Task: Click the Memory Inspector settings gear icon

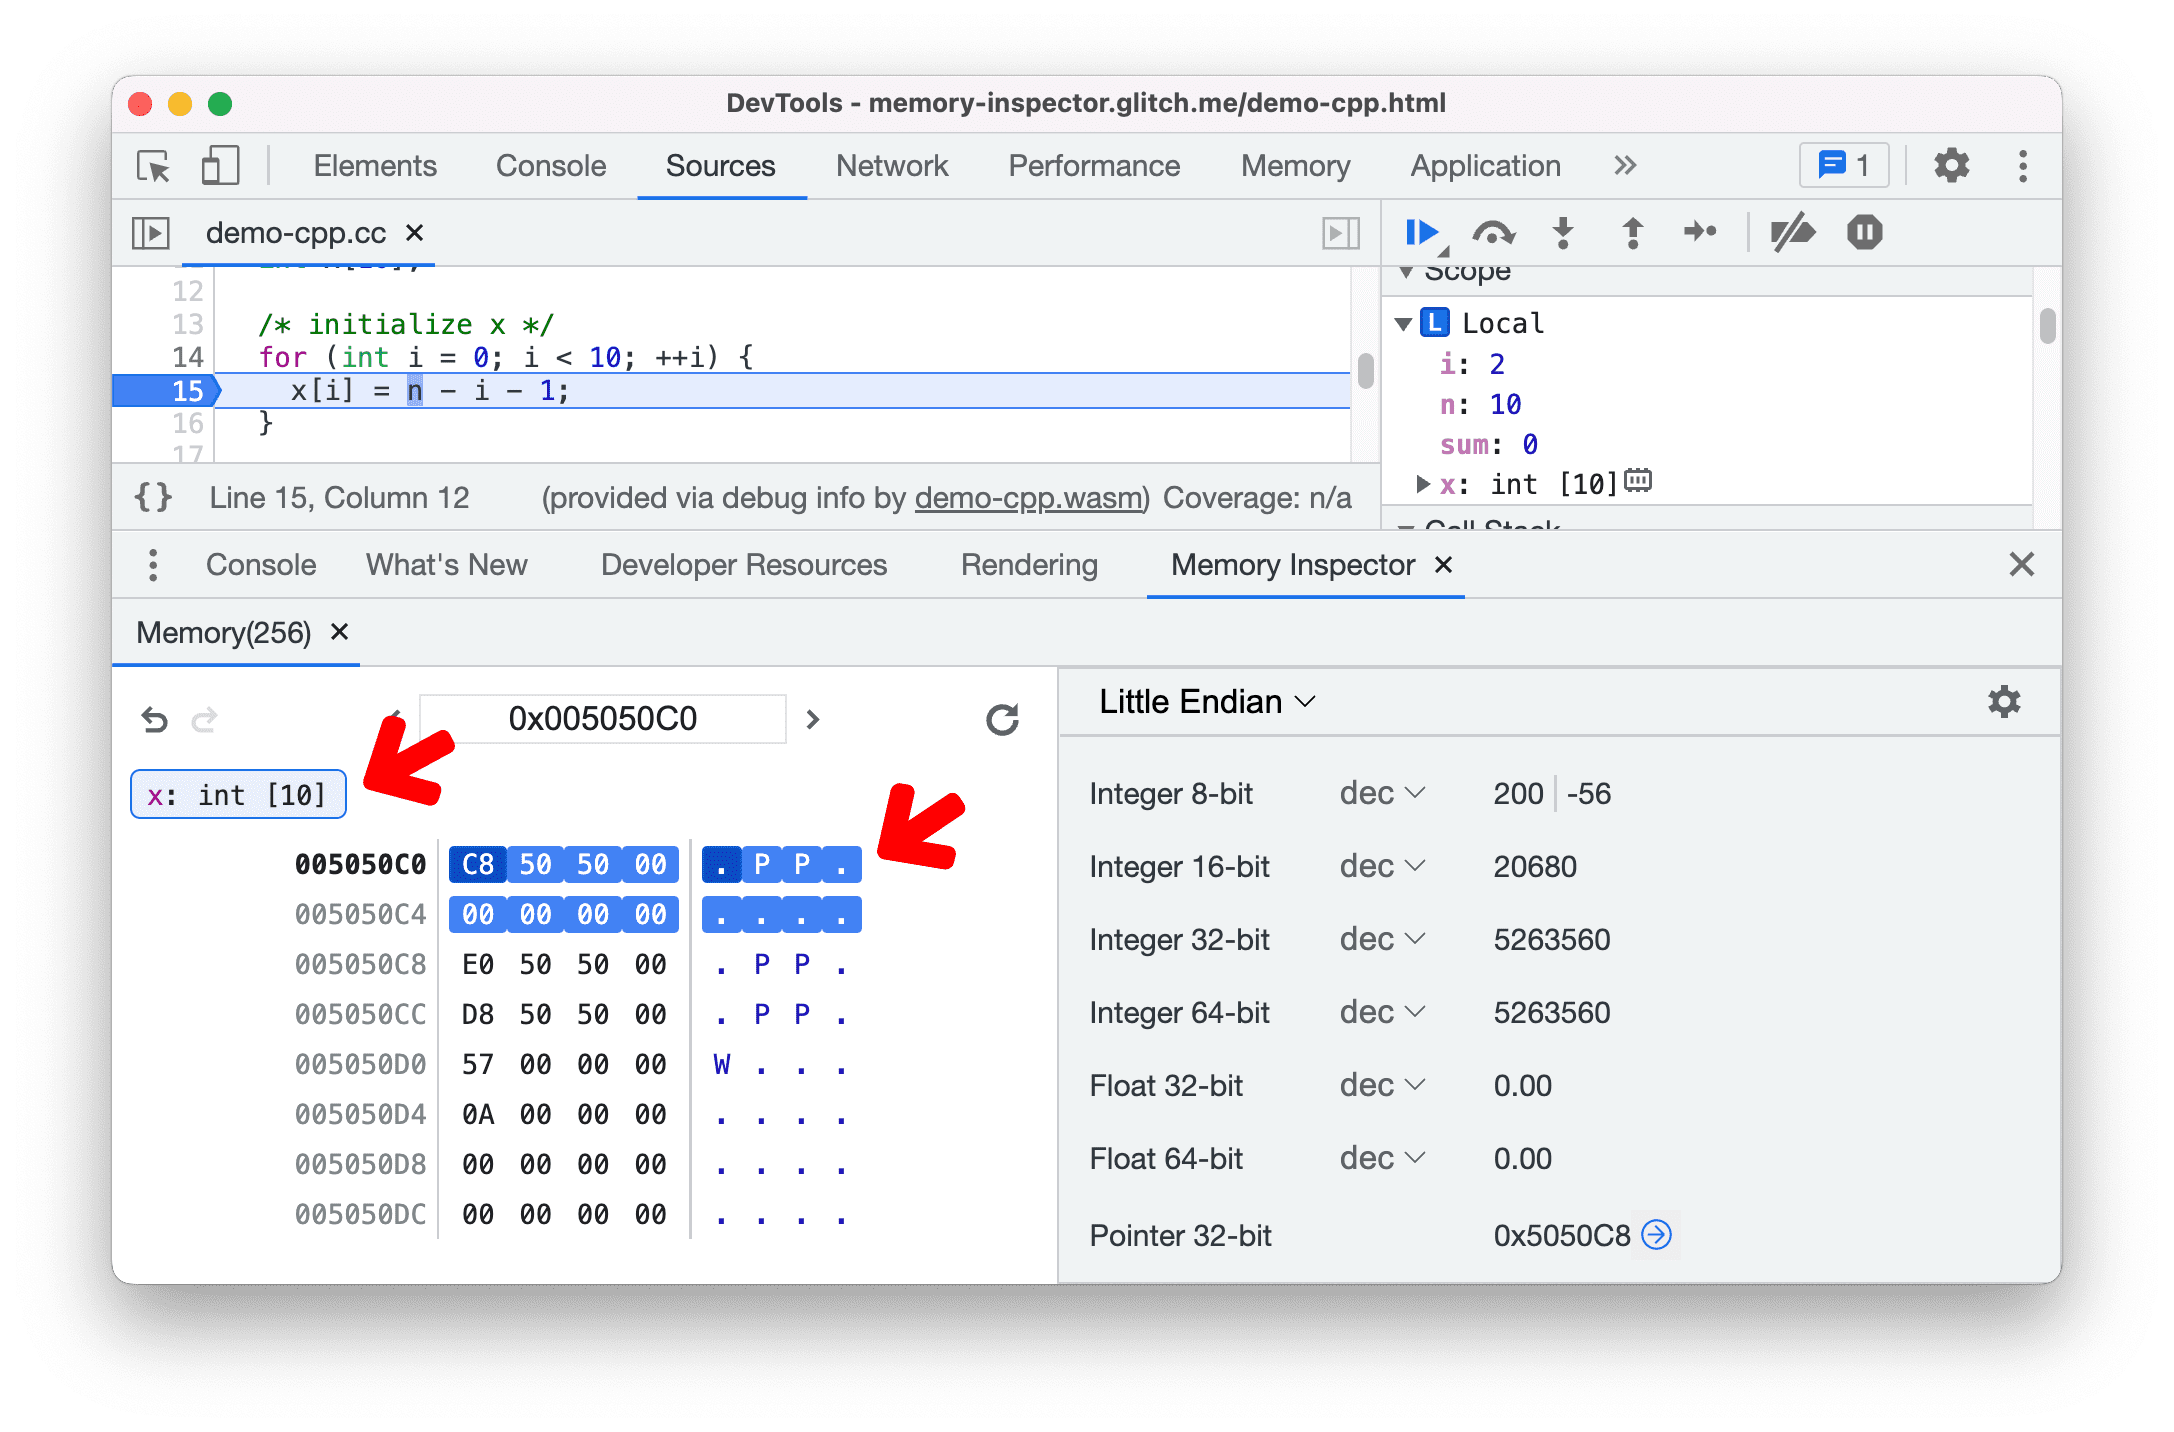Action: (x=2003, y=702)
